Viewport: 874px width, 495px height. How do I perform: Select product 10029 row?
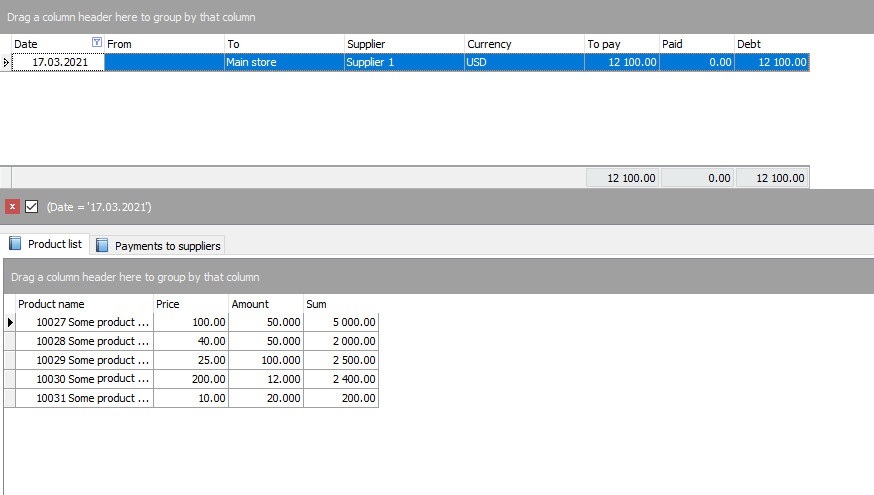point(93,360)
